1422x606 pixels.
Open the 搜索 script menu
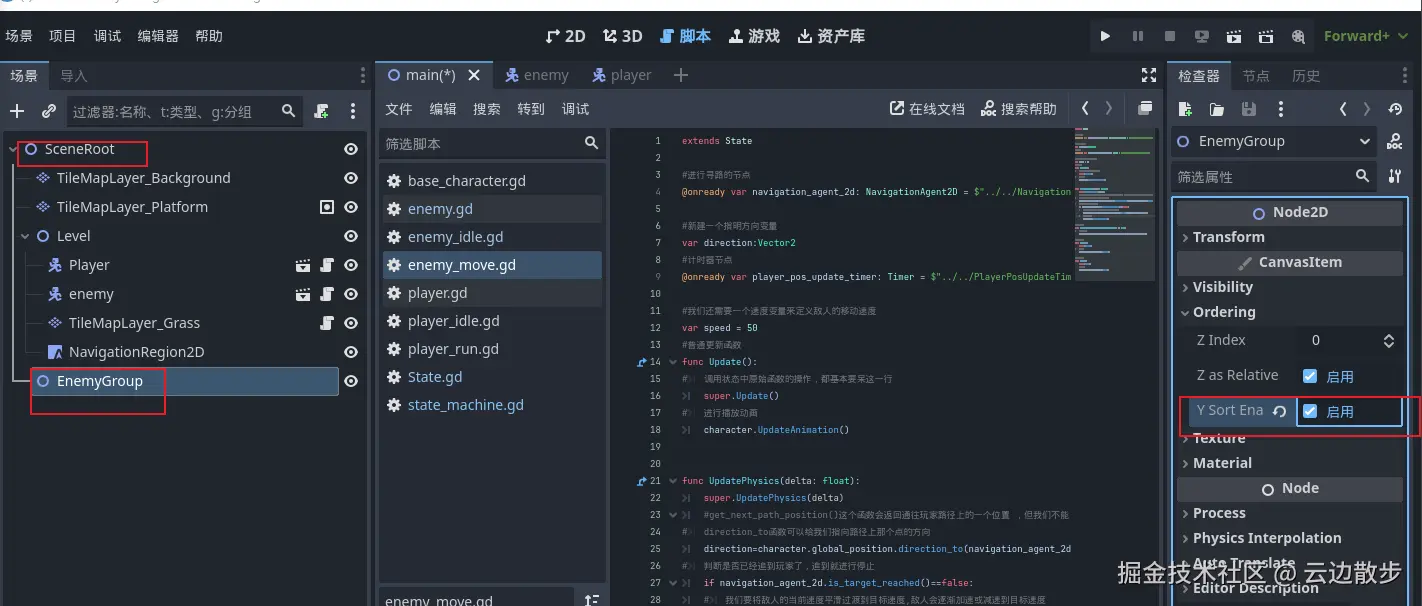(x=487, y=109)
